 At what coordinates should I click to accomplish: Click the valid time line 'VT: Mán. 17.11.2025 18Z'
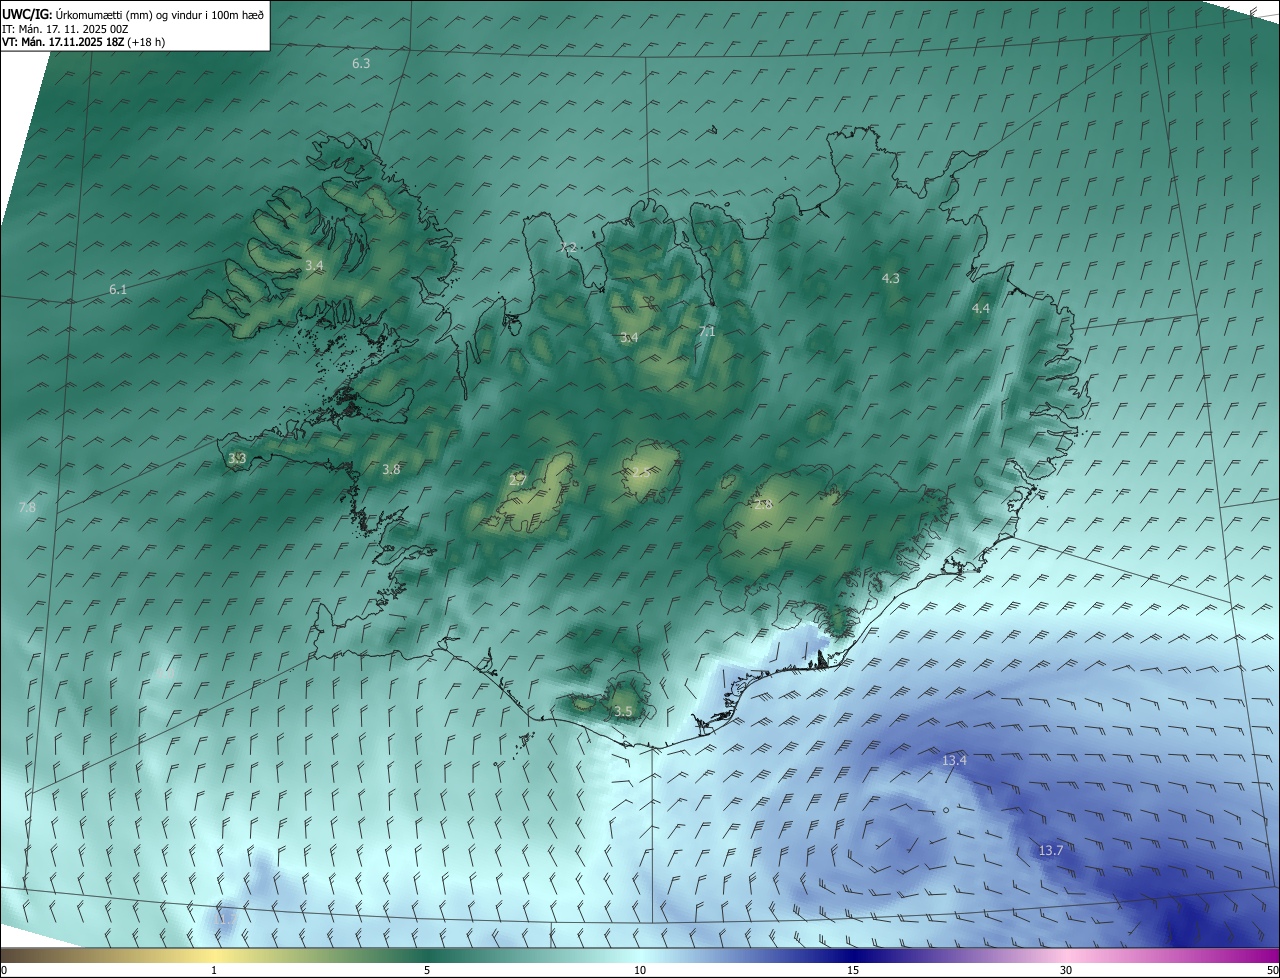[x=63, y=43]
